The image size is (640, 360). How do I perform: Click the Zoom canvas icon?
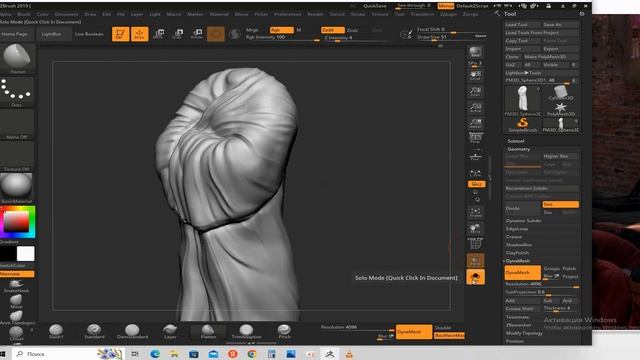click(x=475, y=91)
